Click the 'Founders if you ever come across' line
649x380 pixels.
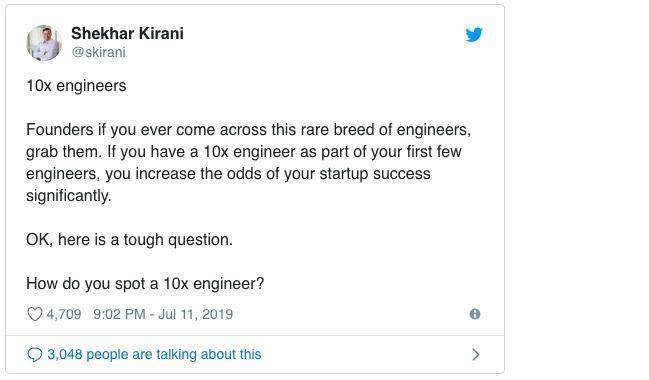[248, 130]
